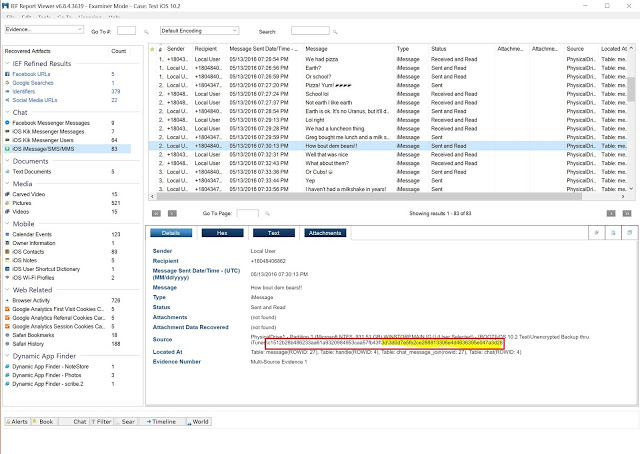Click the Google Searches artifact icon
640x454 pixels.
[x=7, y=83]
